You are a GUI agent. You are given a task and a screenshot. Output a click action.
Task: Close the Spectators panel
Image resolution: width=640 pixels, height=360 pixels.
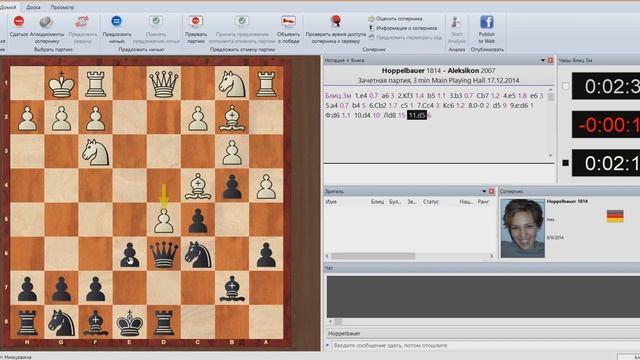491,191
